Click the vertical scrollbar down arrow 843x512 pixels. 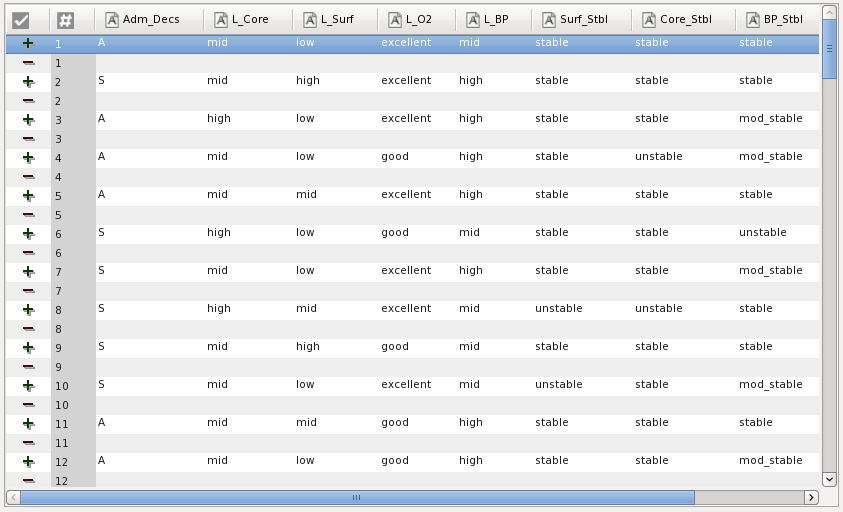(x=829, y=479)
